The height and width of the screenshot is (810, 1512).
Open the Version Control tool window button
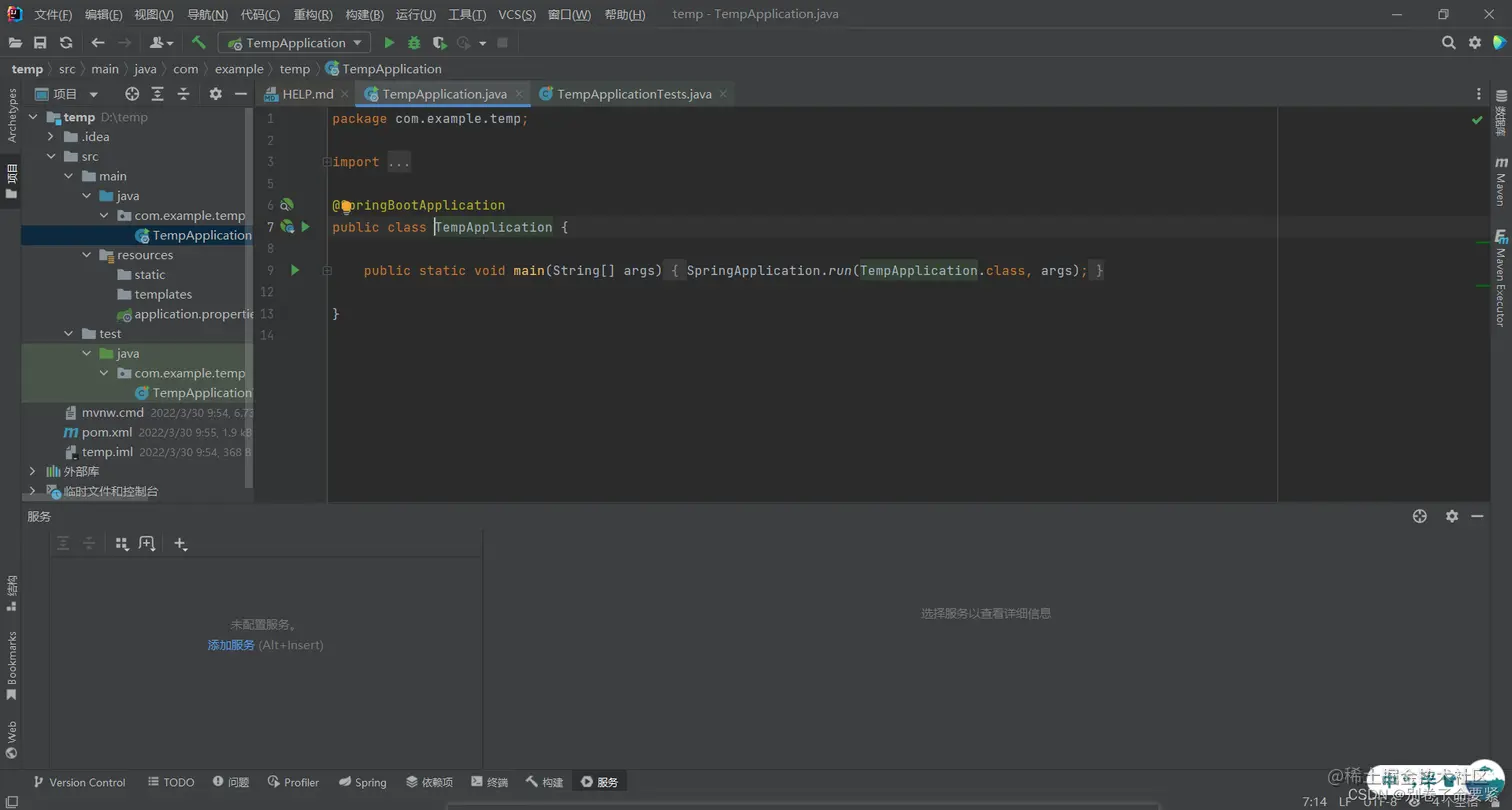[x=79, y=782]
